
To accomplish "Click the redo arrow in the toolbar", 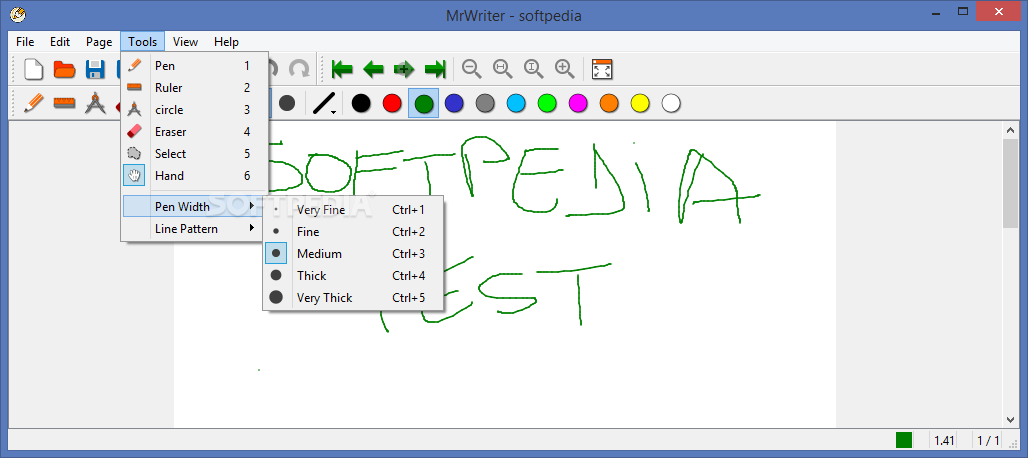I will [x=299, y=69].
